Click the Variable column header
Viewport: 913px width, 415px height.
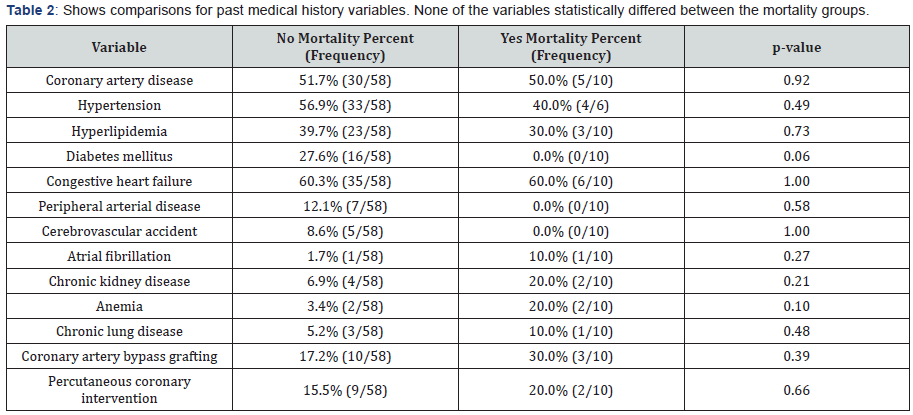(x=119, y=46)
